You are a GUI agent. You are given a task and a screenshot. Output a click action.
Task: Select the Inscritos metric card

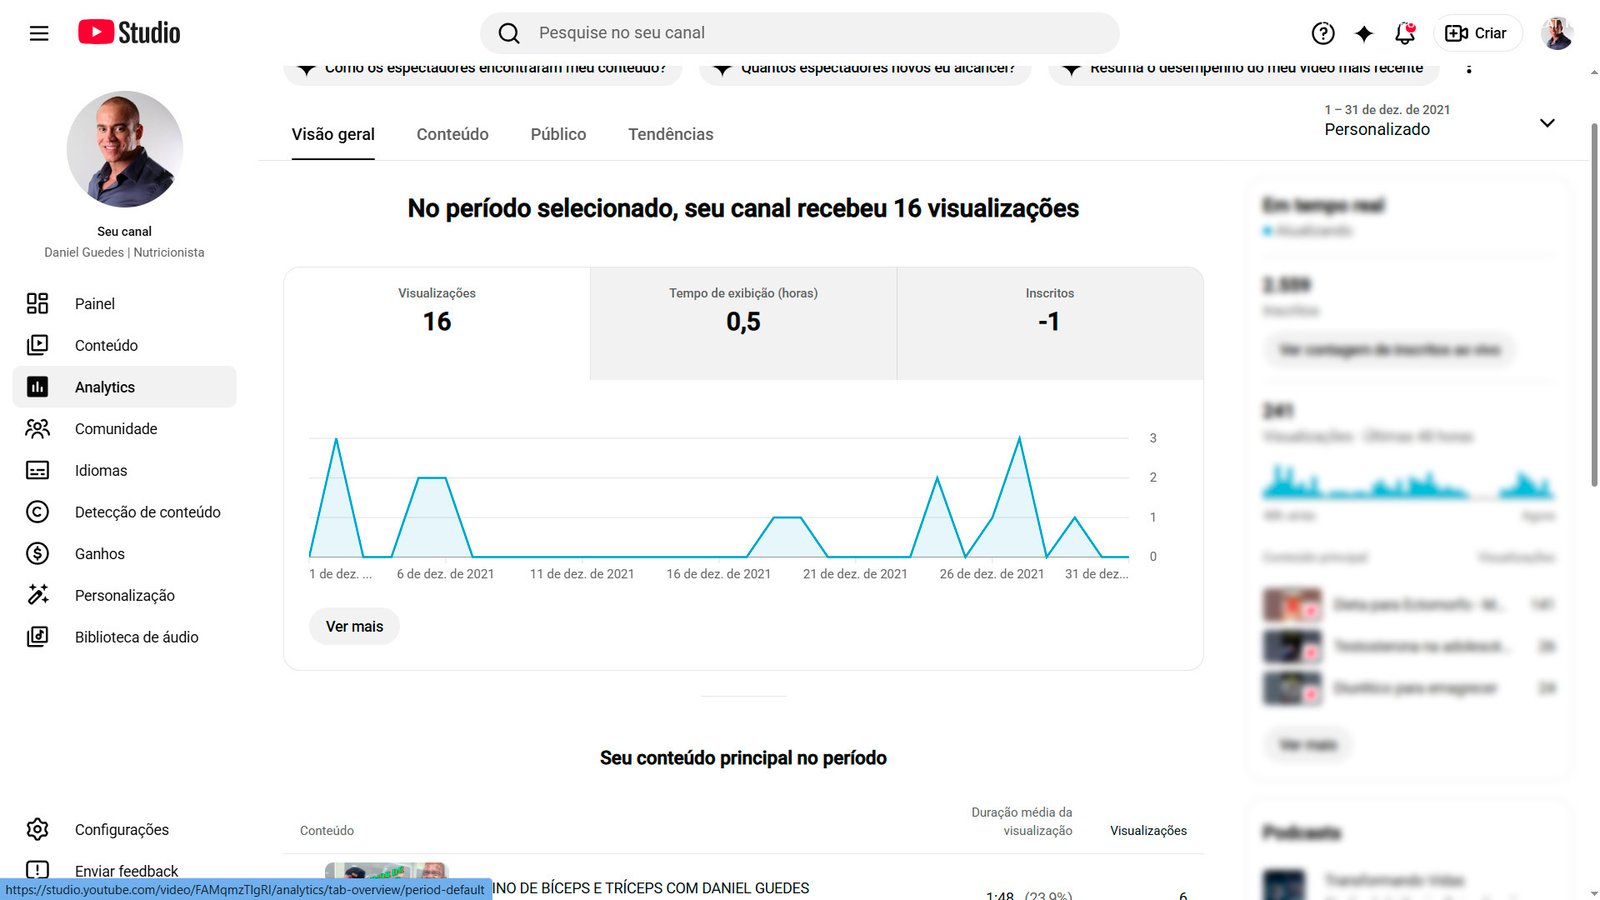1050,323
